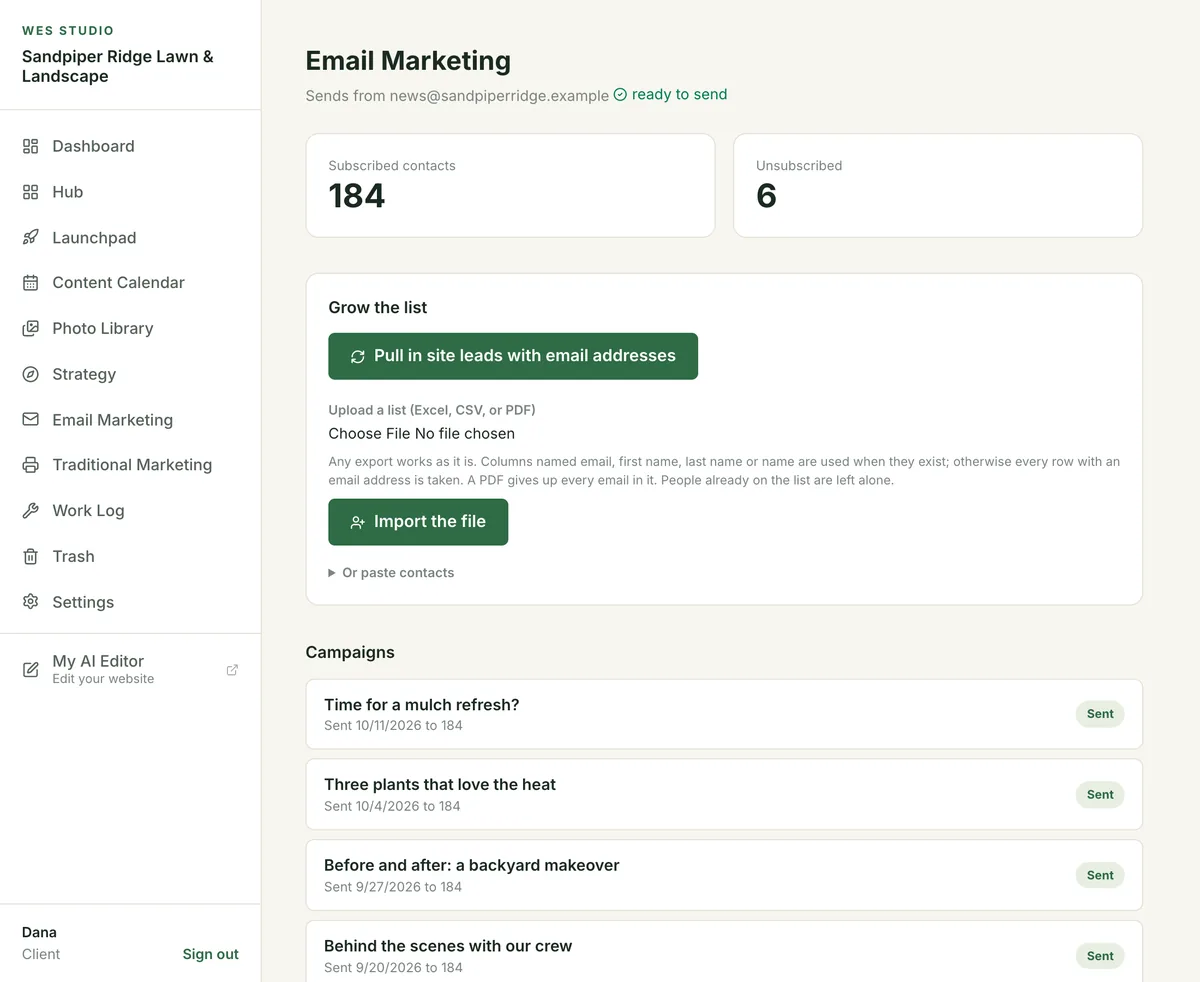Click Sandpiper Ridge Lawn & Landscape title
The width and height of the screenshot is (1200, 982).
point(118,67)
